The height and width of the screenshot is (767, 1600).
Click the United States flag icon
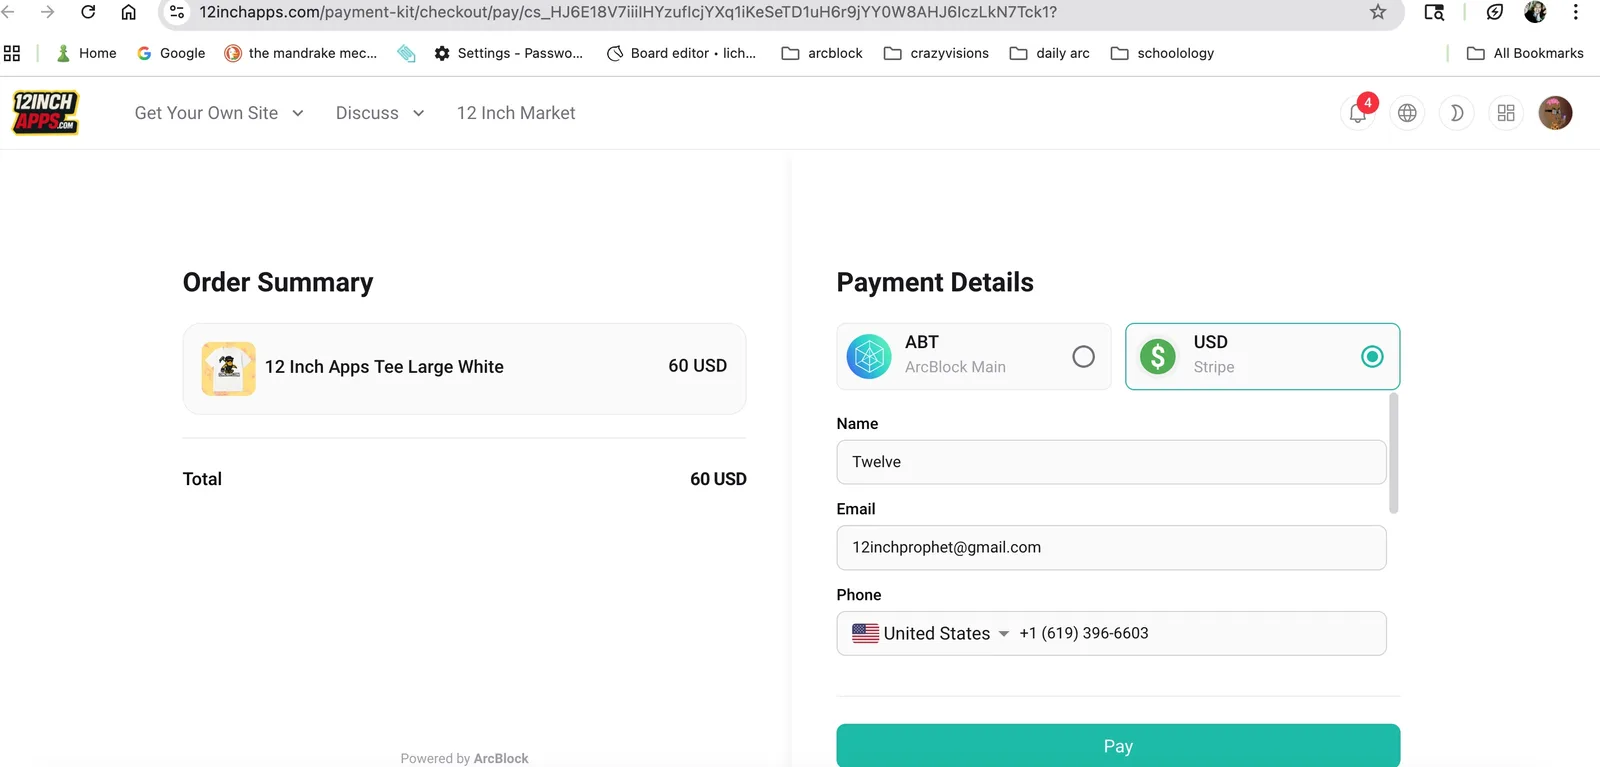coord(865,633)
